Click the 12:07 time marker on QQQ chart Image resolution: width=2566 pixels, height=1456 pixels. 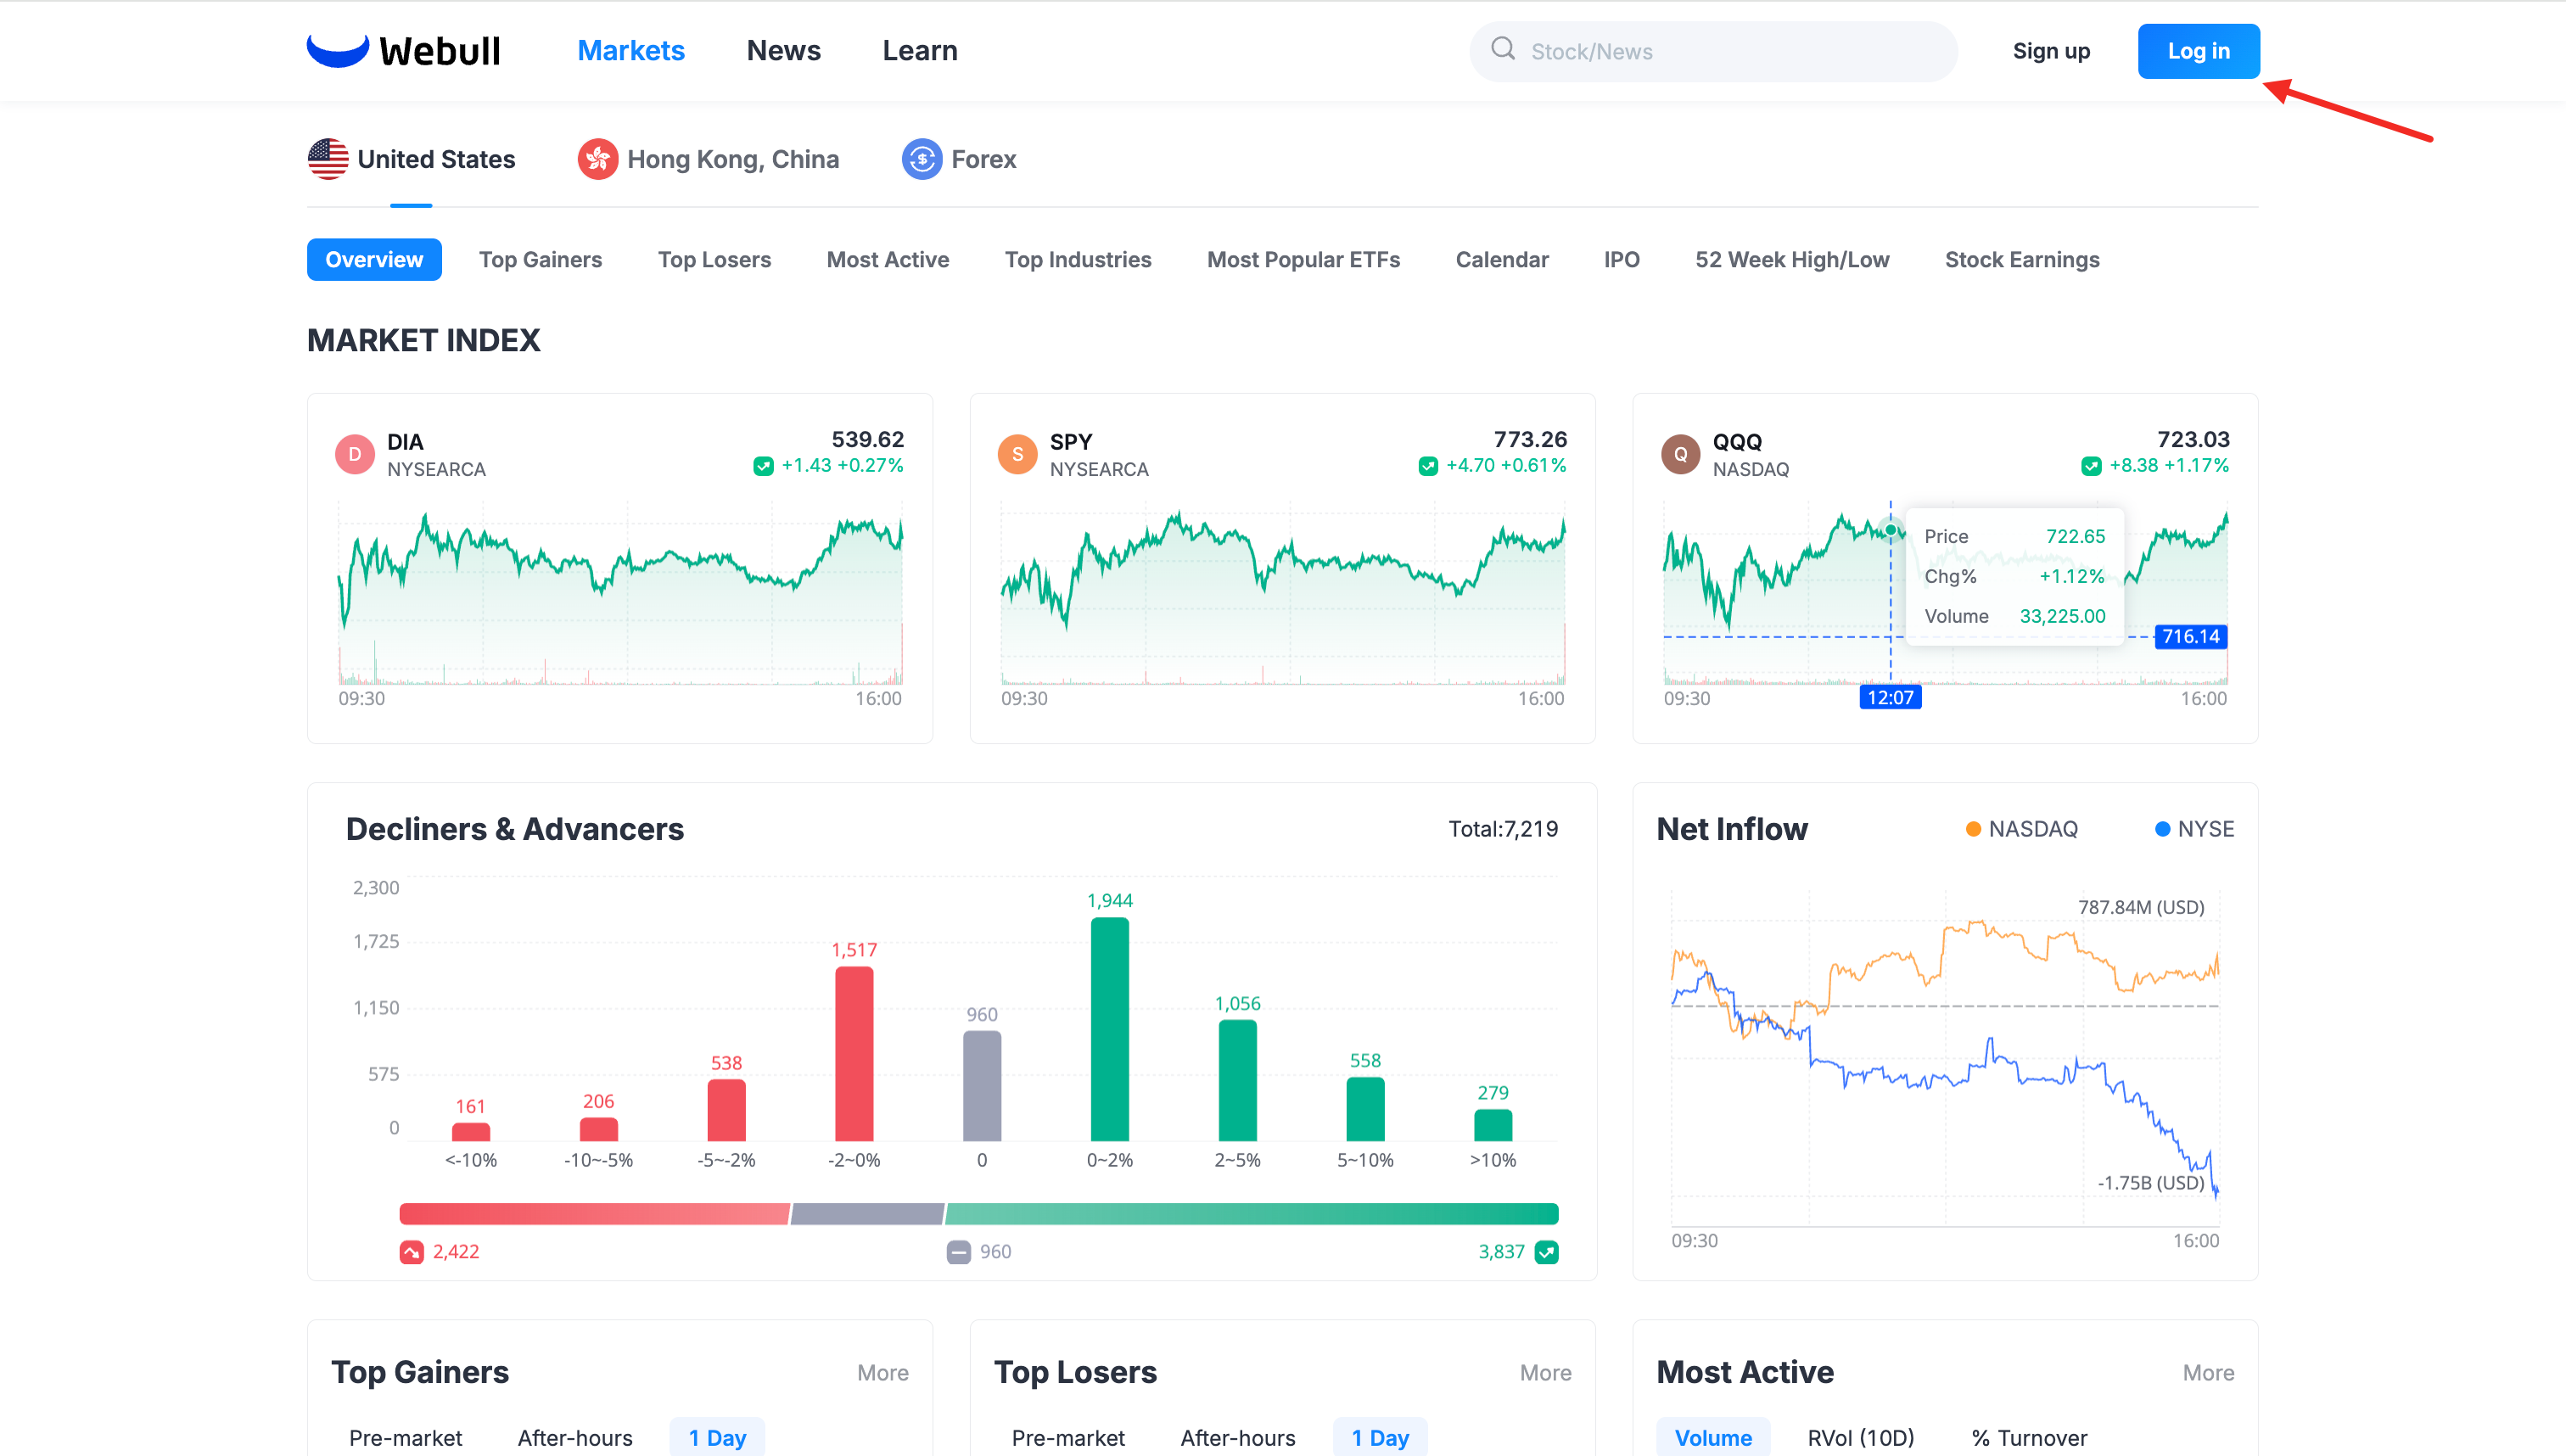pyautogui.click(x=1890, y=698)
